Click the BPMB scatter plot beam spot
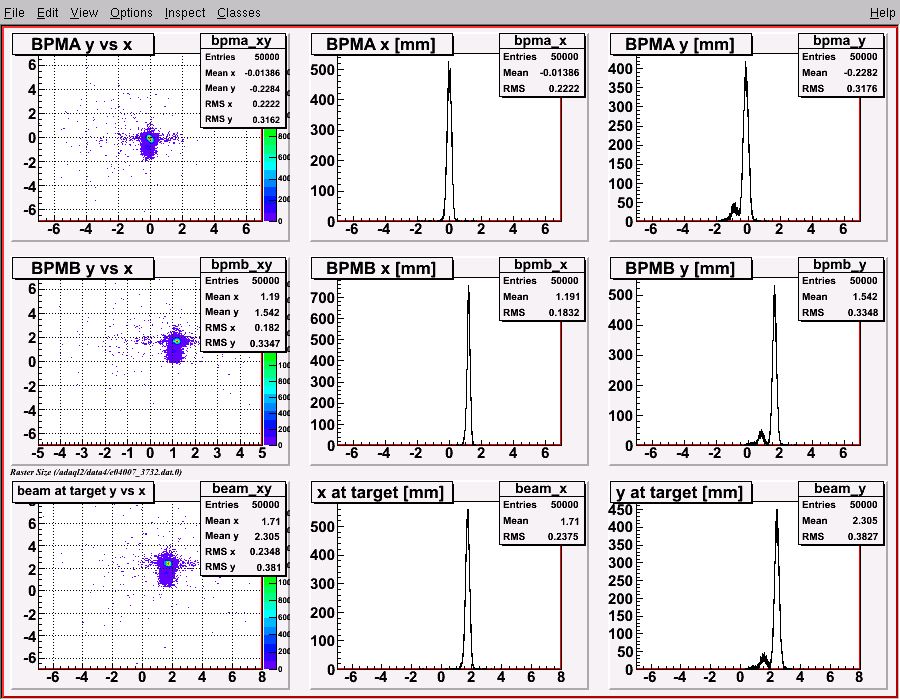This screenshot has height=700, width=900. point(177,341)
